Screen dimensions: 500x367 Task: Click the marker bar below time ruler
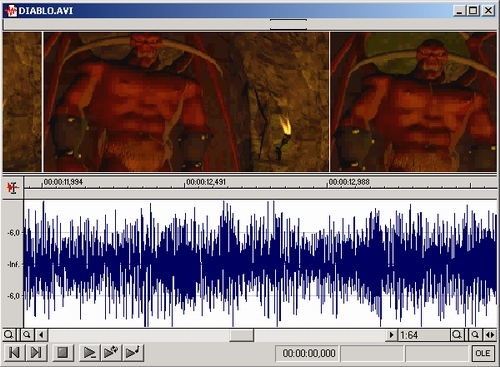261,194
